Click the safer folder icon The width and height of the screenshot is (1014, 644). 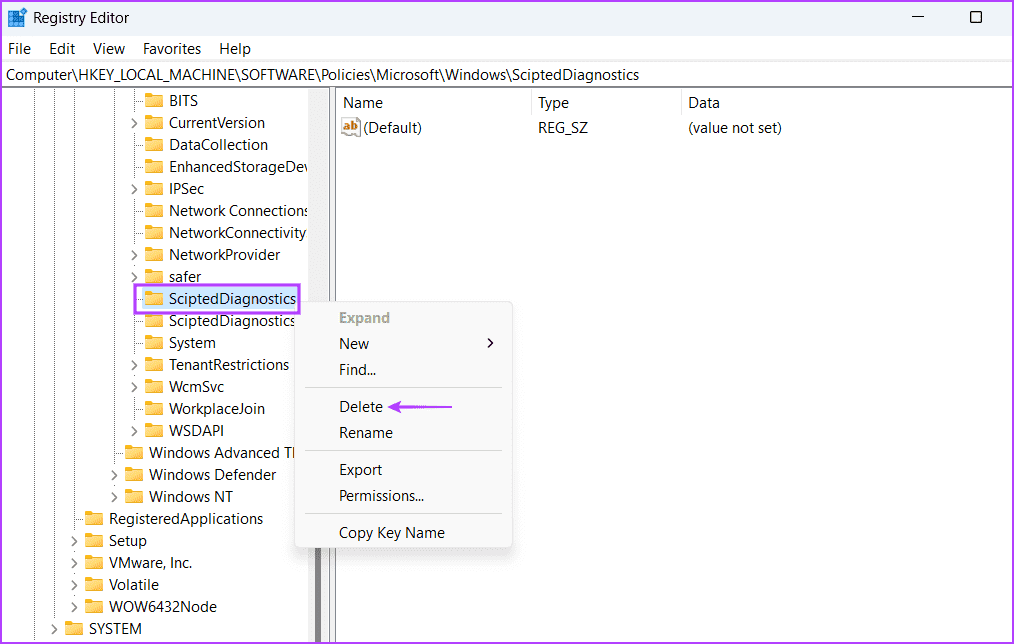pyautogui.click(x=154, y=276)
